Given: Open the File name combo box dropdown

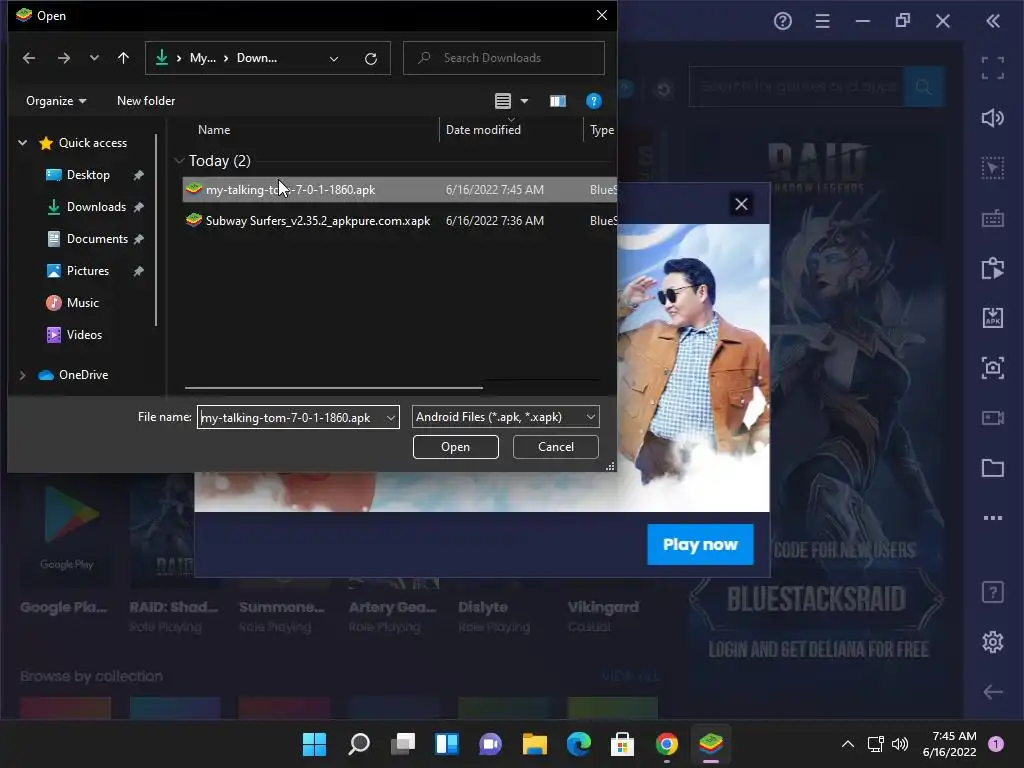Looking at the screenshot, I should [391, 417].
